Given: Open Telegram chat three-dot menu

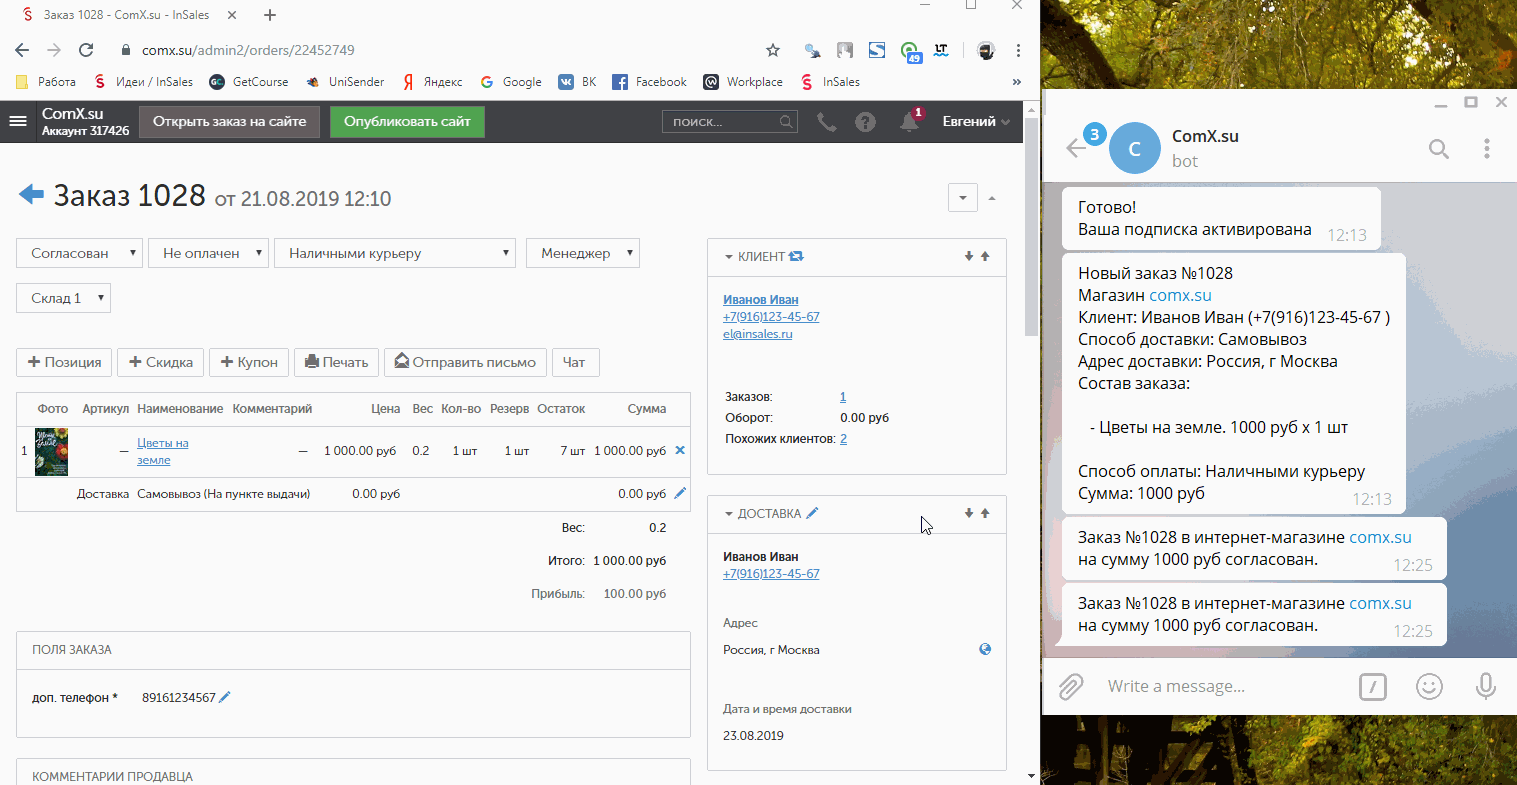Looking at the screenshot, I should 1487,149.
